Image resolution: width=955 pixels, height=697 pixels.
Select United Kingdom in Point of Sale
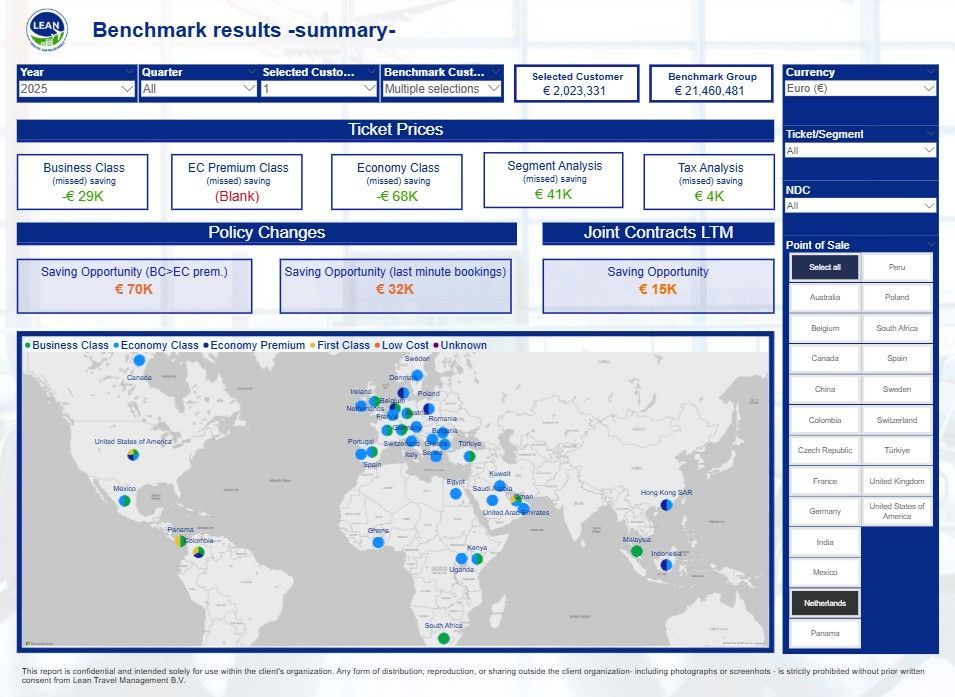pyautogui.click(x=897, y=481)
